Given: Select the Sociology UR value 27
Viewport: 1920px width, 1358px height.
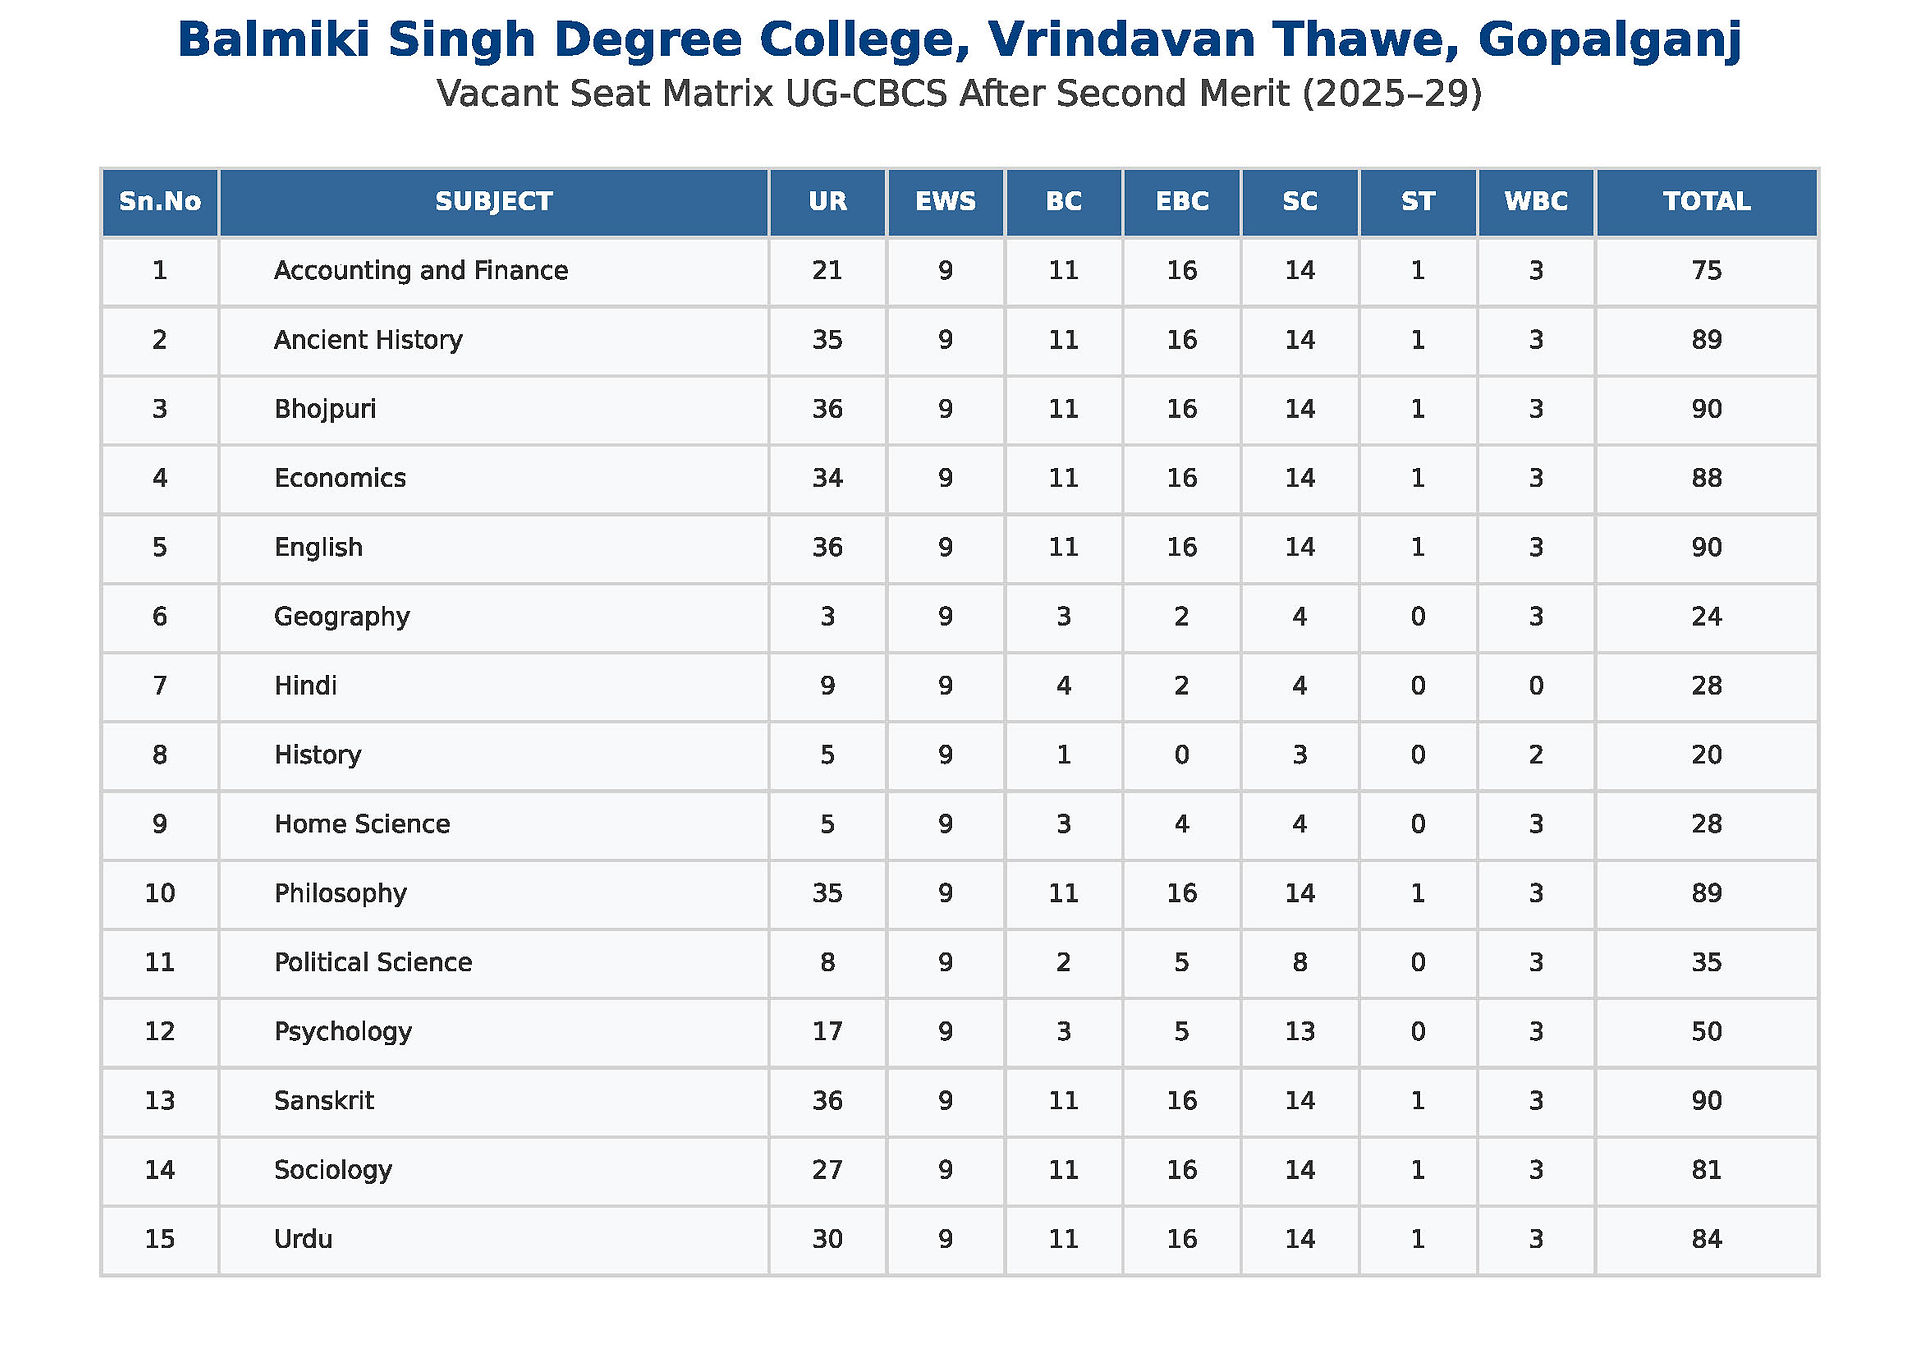Looking at the screenshot, I should 827,1170.
